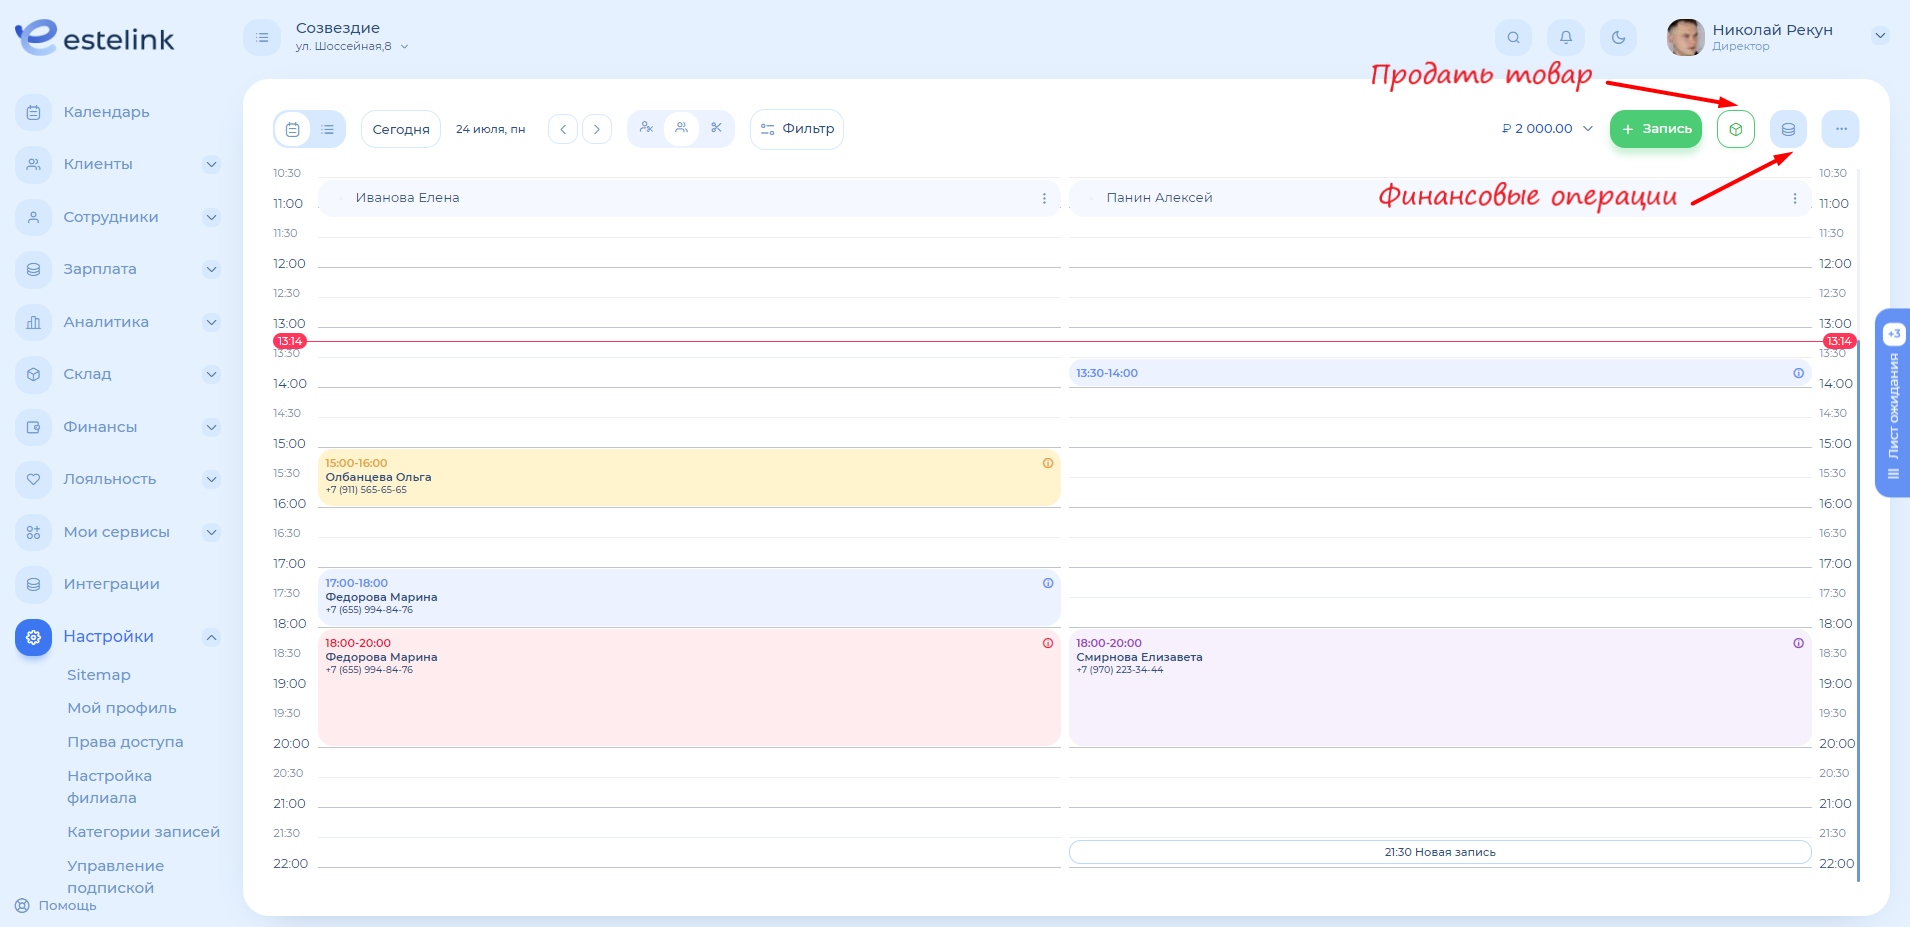Click the sell product box icon
The width and height of the screenshot is (1910, 927).
(1735, 129)
